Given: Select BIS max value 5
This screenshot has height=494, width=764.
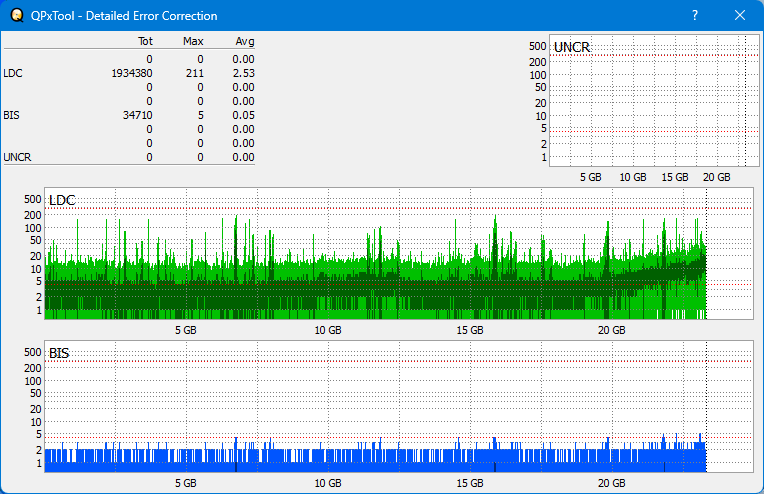Looking at the screenshot, I should [x=201, y=115].
